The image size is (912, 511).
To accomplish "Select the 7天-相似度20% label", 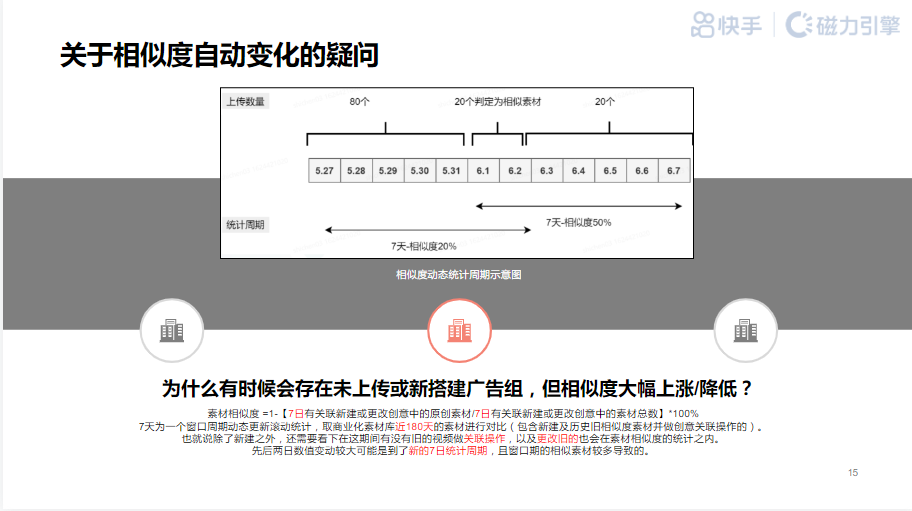I will [x=423, y=245].
